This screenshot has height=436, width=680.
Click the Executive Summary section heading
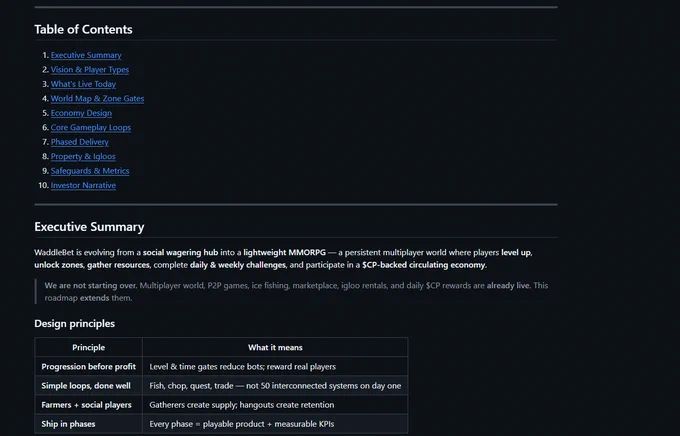coord(89,227)
